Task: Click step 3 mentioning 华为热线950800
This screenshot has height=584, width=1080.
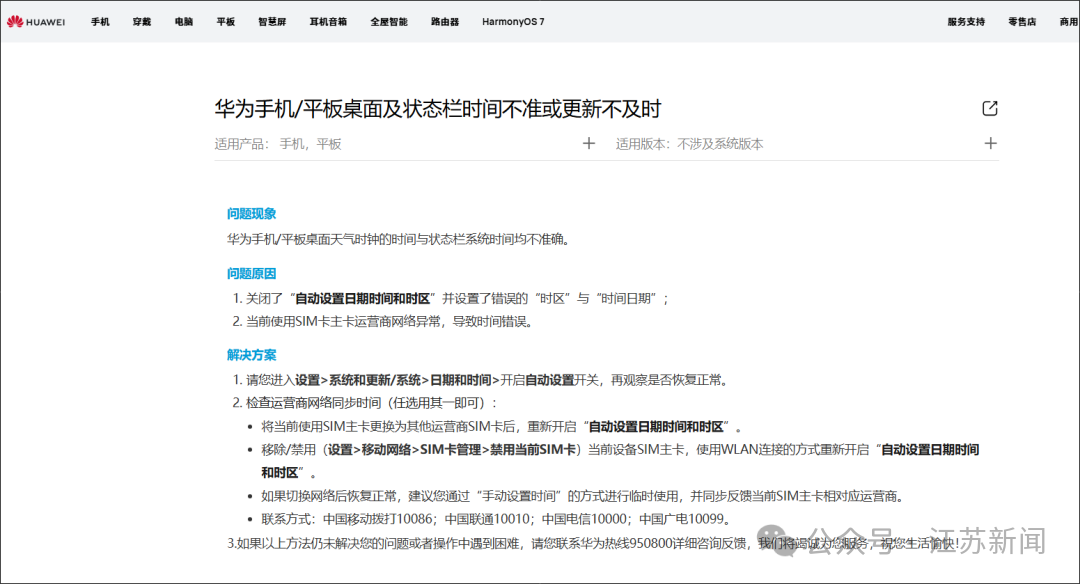Action: click(593, 543)
